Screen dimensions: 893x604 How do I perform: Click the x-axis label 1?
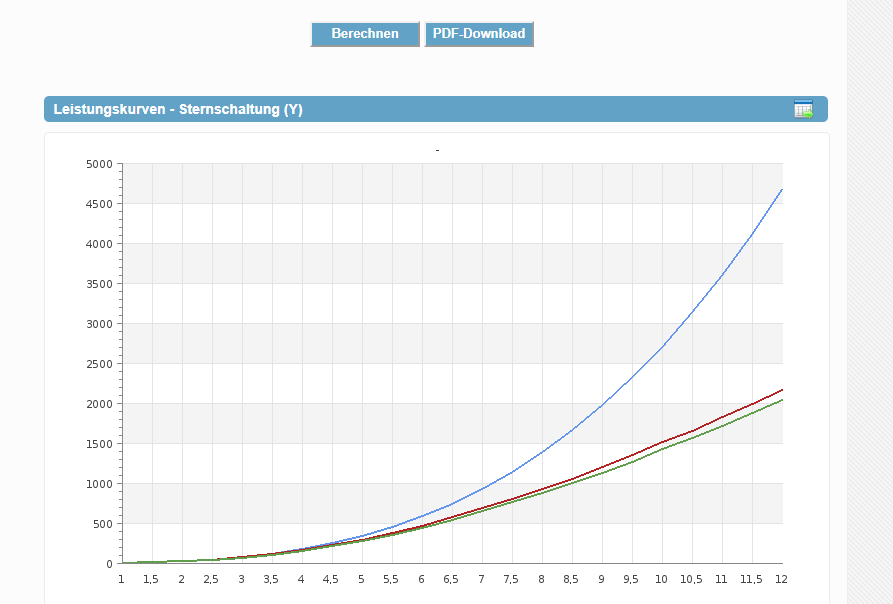click(121, 580)
